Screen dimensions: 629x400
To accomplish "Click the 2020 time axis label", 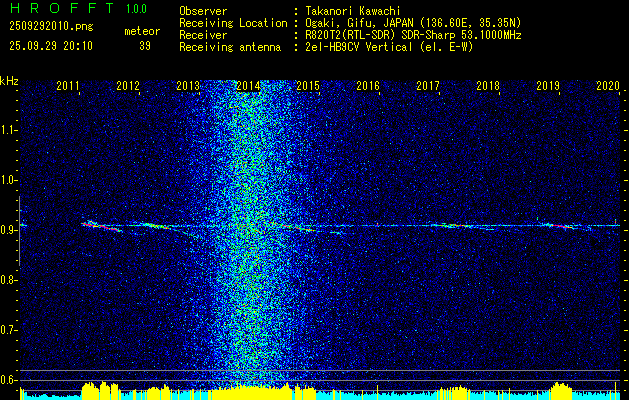I will pos(608,85).
